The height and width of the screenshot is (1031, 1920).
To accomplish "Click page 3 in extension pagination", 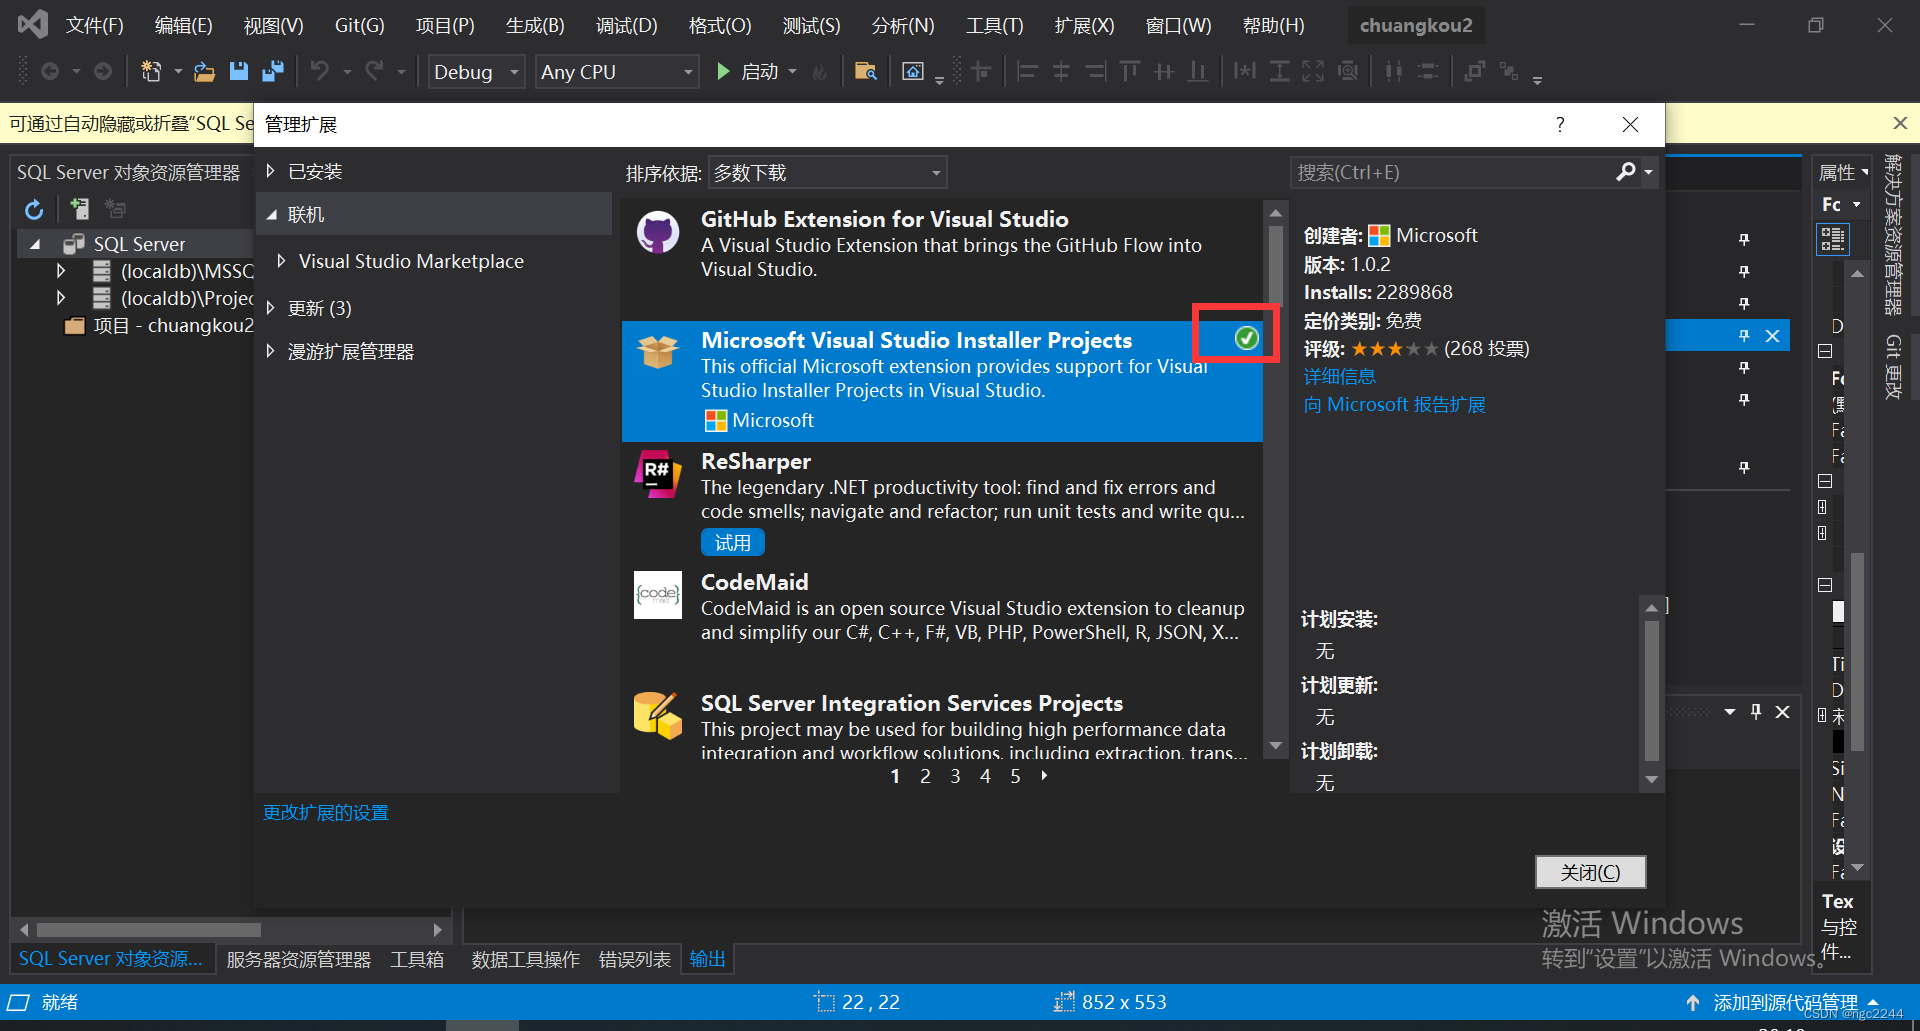I will (955, 776).
